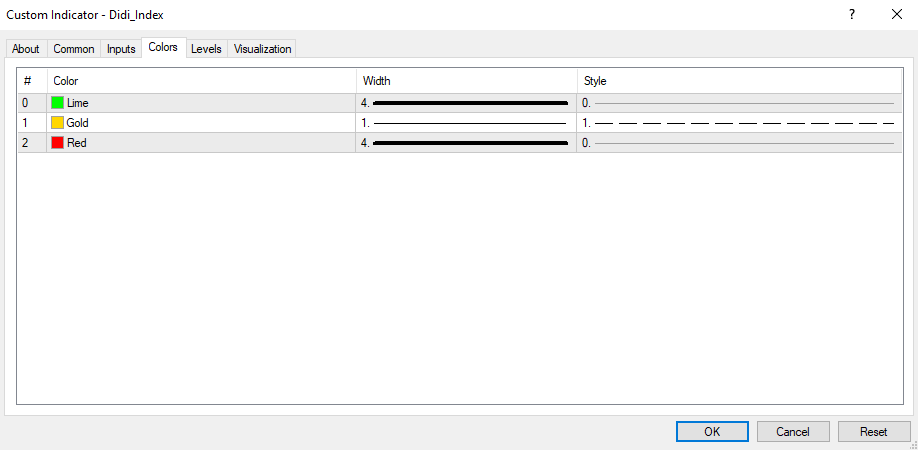Open the Visualization tab
Viewport: 918px width, 450px height.
[x=262, y=49]
